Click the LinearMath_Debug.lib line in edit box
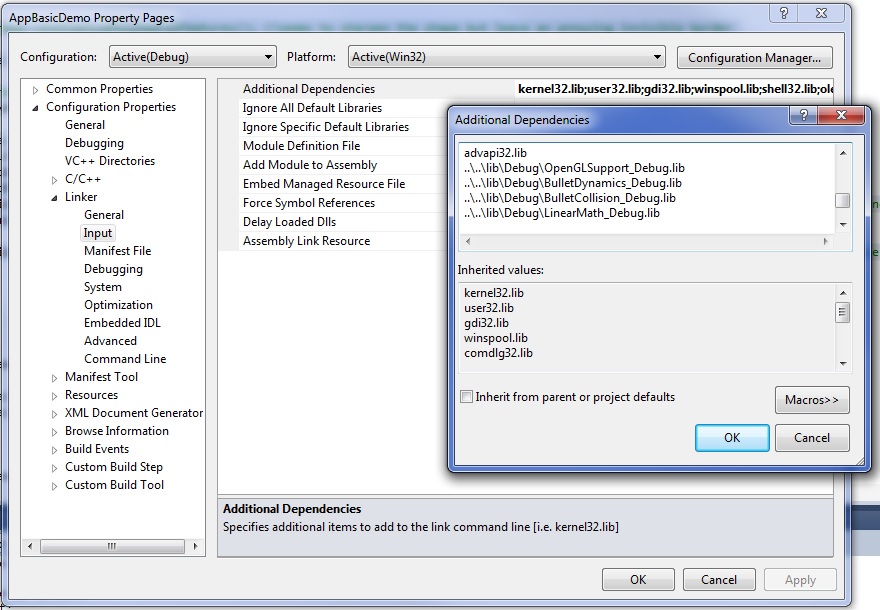The width and height of the screenshot is (880, 610). pyautogui.click(x=562, y=213)
